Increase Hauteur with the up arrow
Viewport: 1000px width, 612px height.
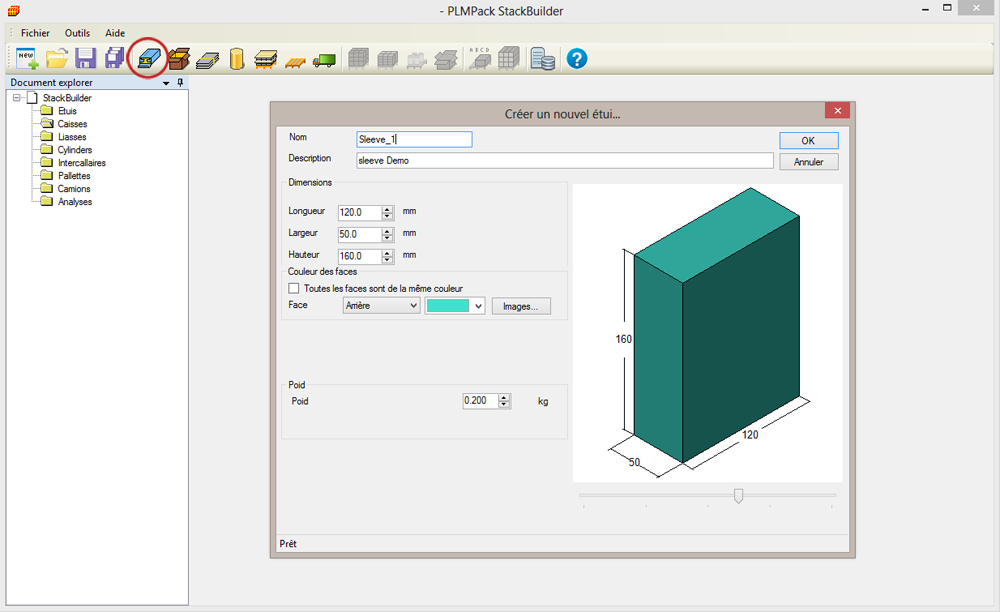pos(387,252)
